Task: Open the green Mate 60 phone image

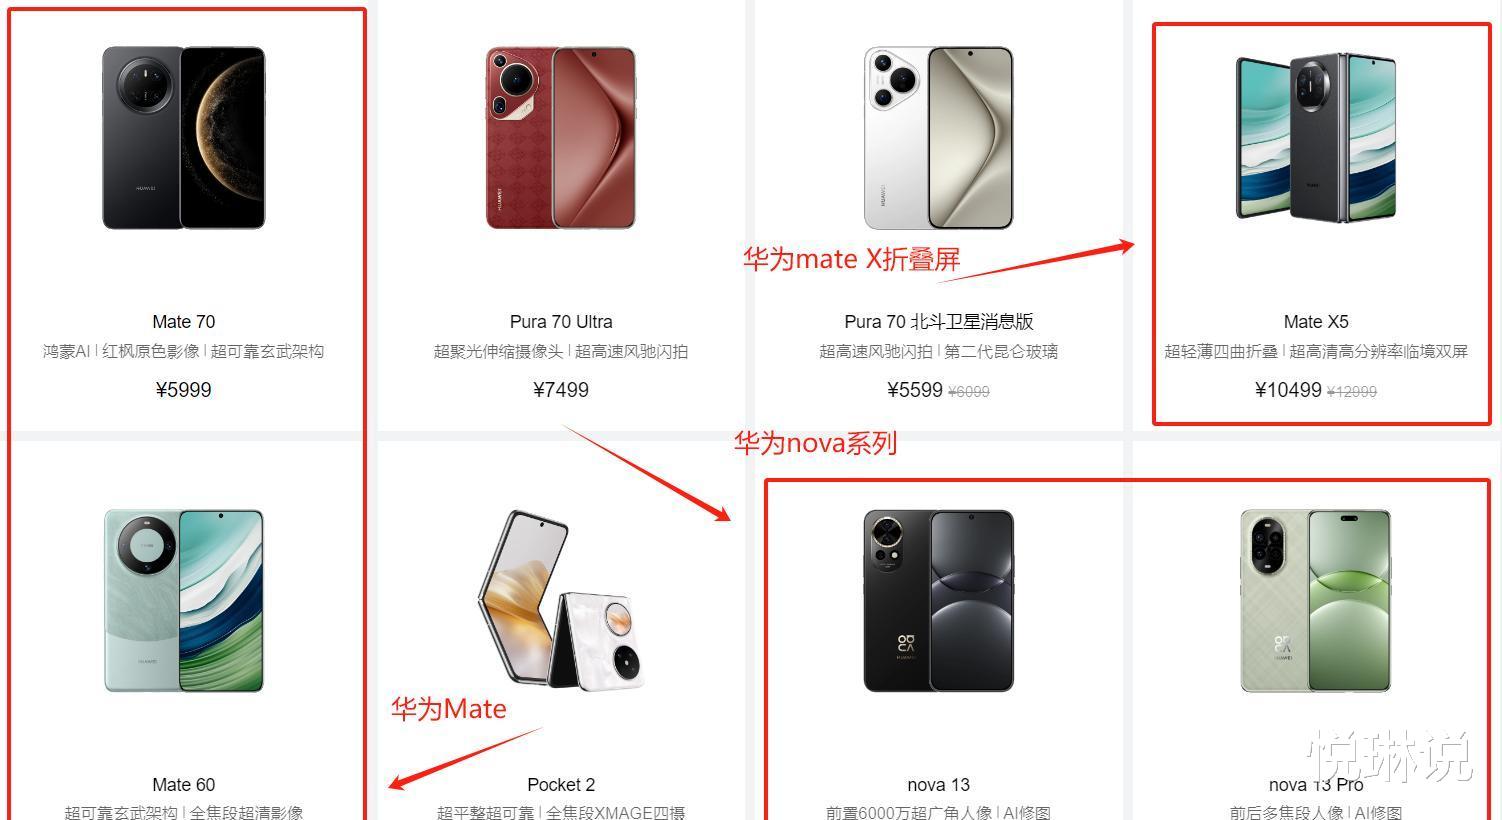Action: pyautogui.click(x=184, y=601)
